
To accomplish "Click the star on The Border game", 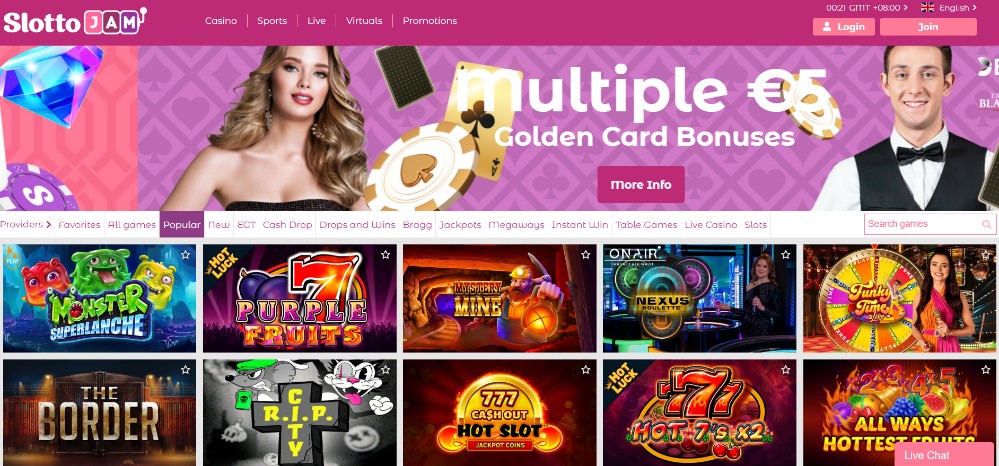I will 185,369.
